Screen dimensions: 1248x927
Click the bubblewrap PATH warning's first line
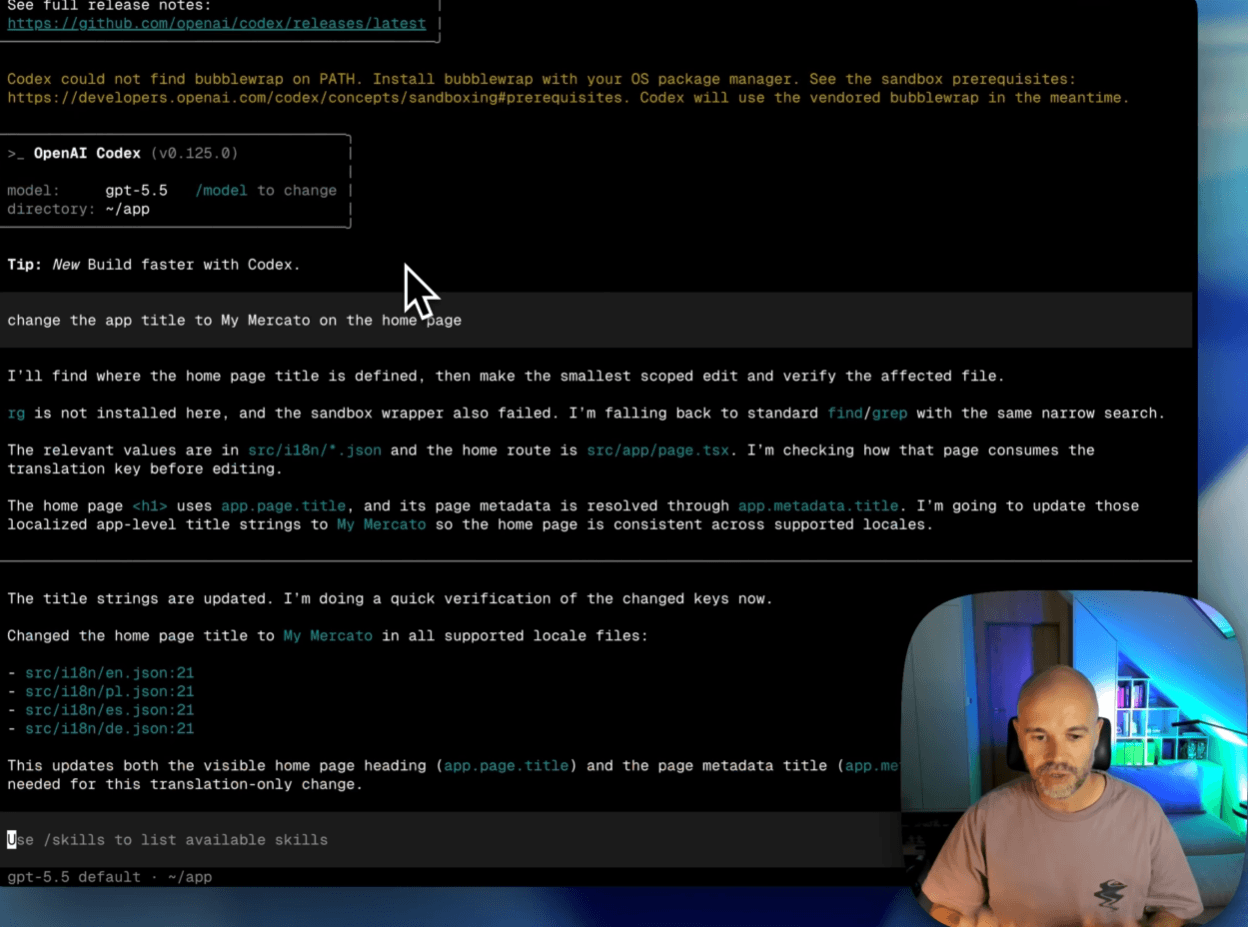[541, 79]
